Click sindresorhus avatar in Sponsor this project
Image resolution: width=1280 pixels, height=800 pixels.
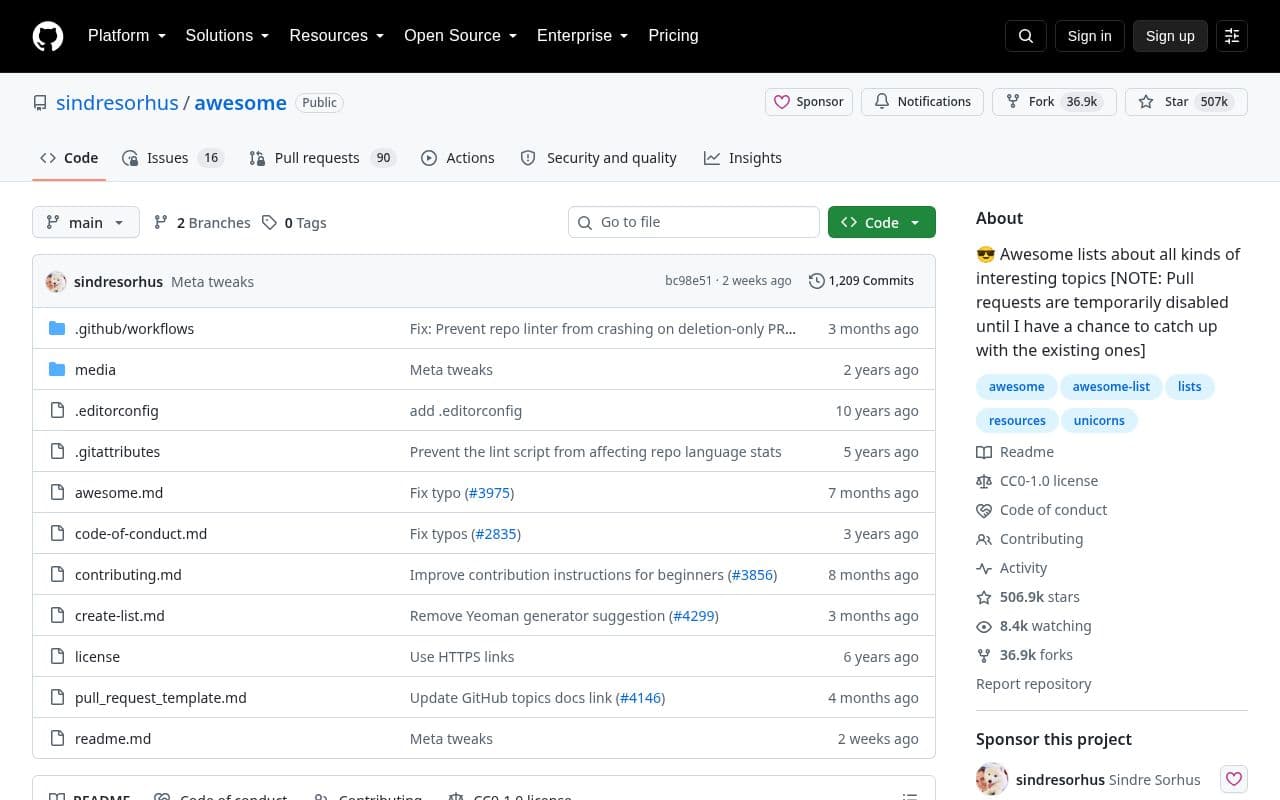992,779
